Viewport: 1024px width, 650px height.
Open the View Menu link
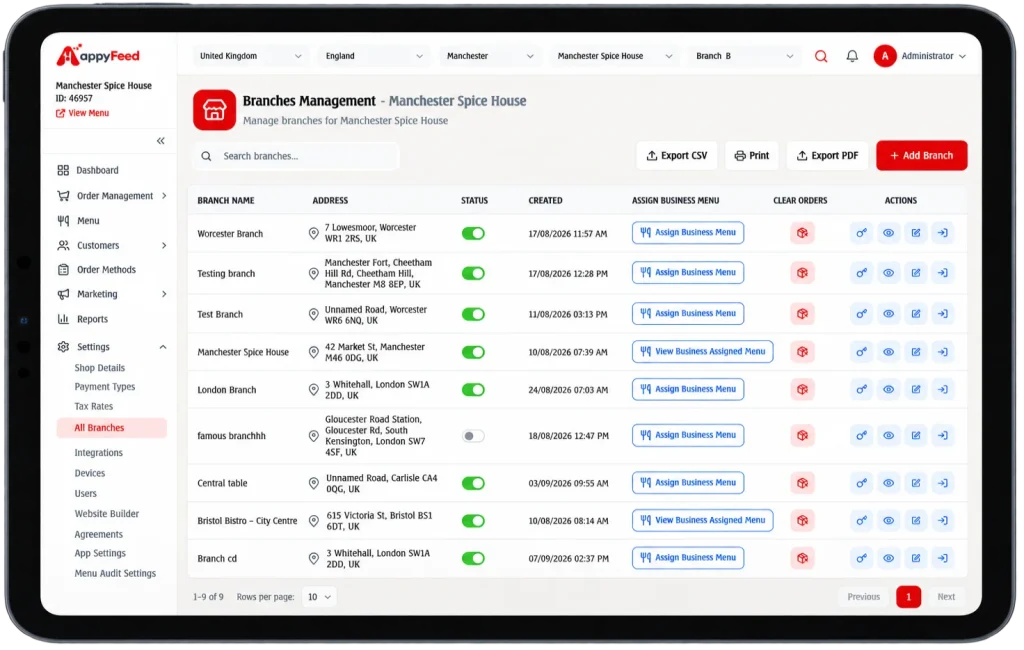click(83, 113)
